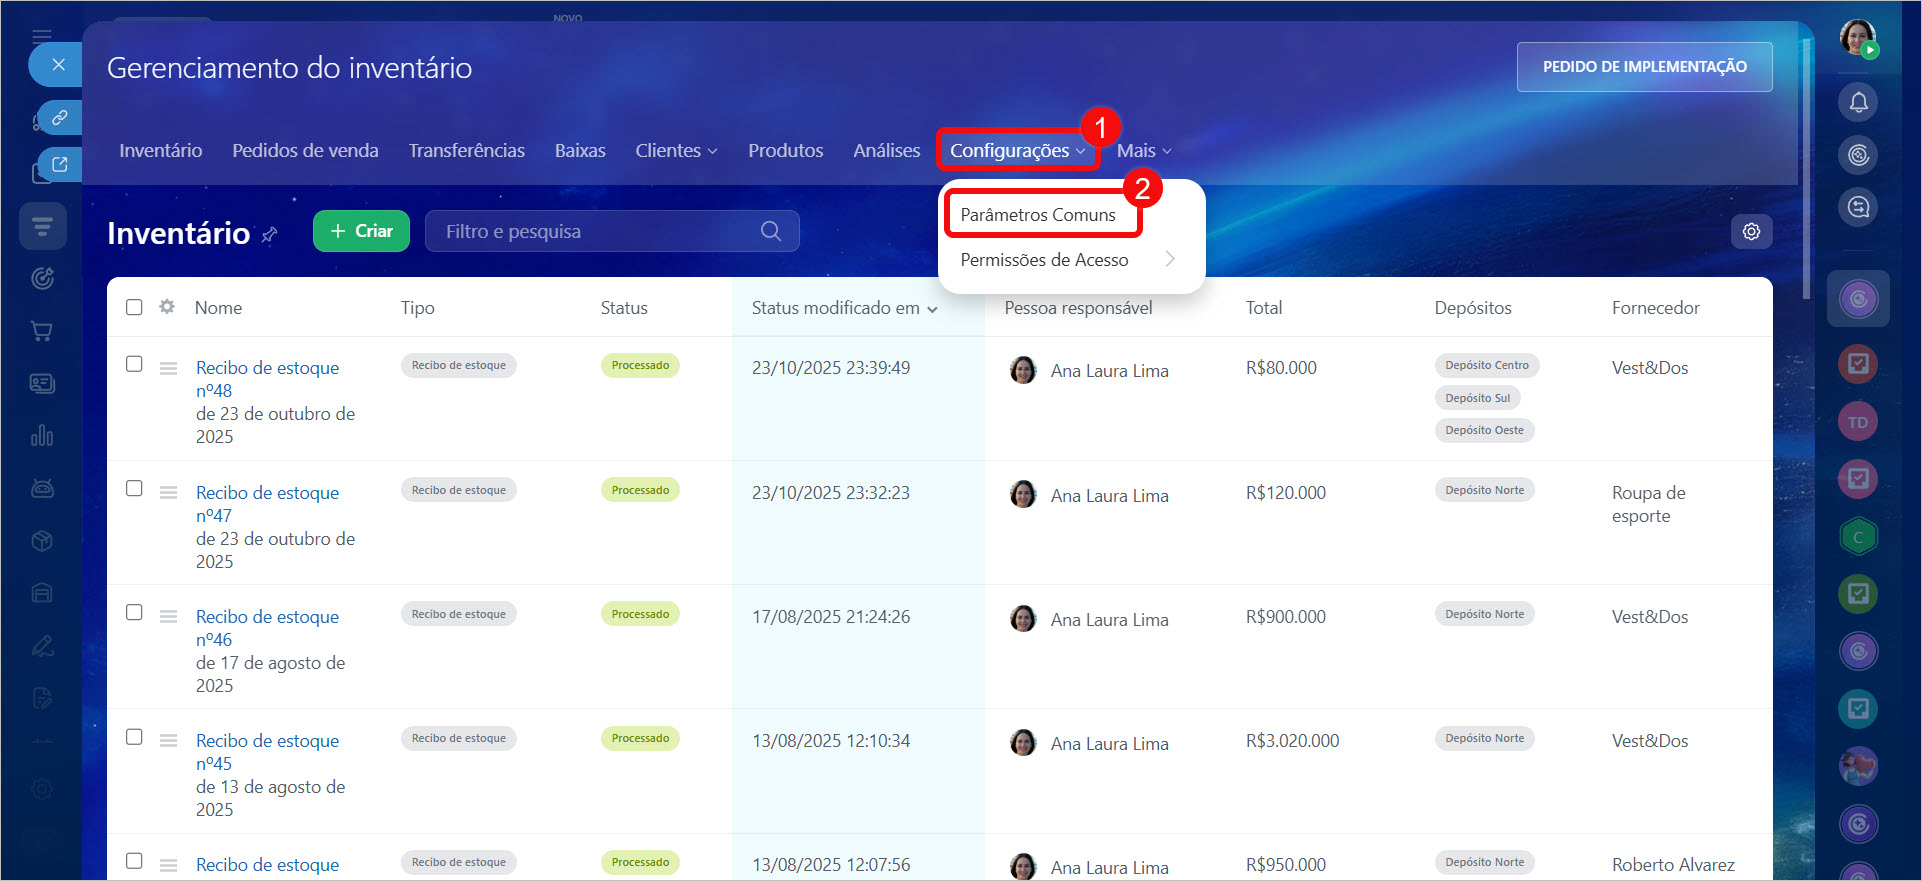Click the table columns gear icon
The width and height of the screenshot is (1922, 881).
click(x=167, y=307)
